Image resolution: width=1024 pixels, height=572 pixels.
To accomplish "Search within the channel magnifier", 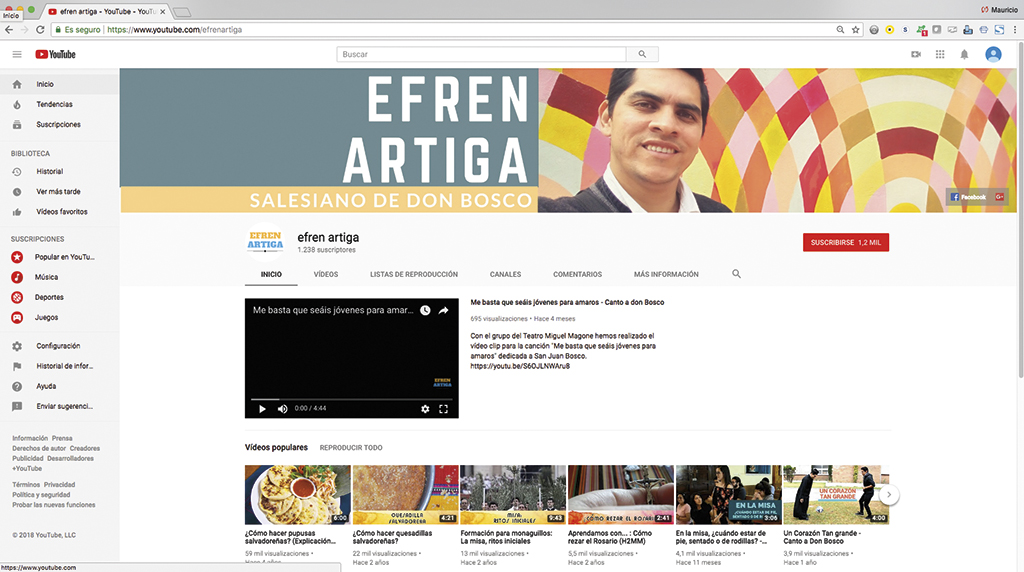I will click(736, 274).
